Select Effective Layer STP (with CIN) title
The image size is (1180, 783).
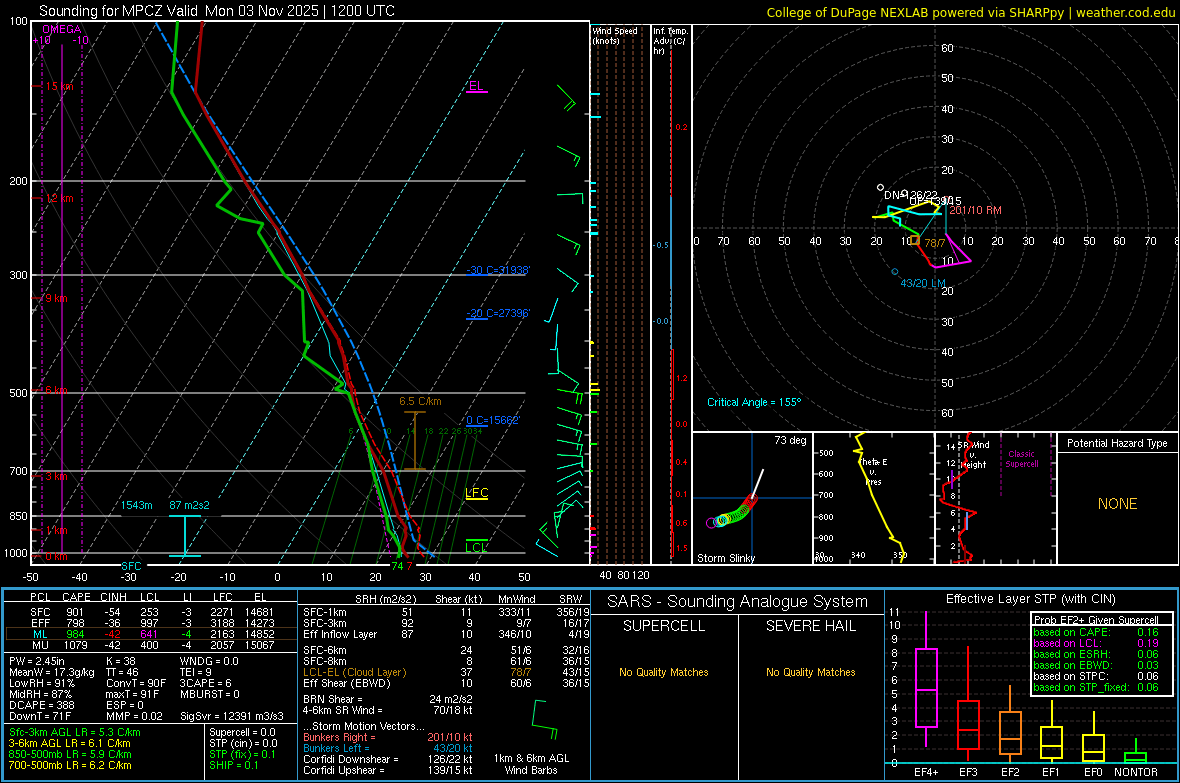[x=1030, y=599]
